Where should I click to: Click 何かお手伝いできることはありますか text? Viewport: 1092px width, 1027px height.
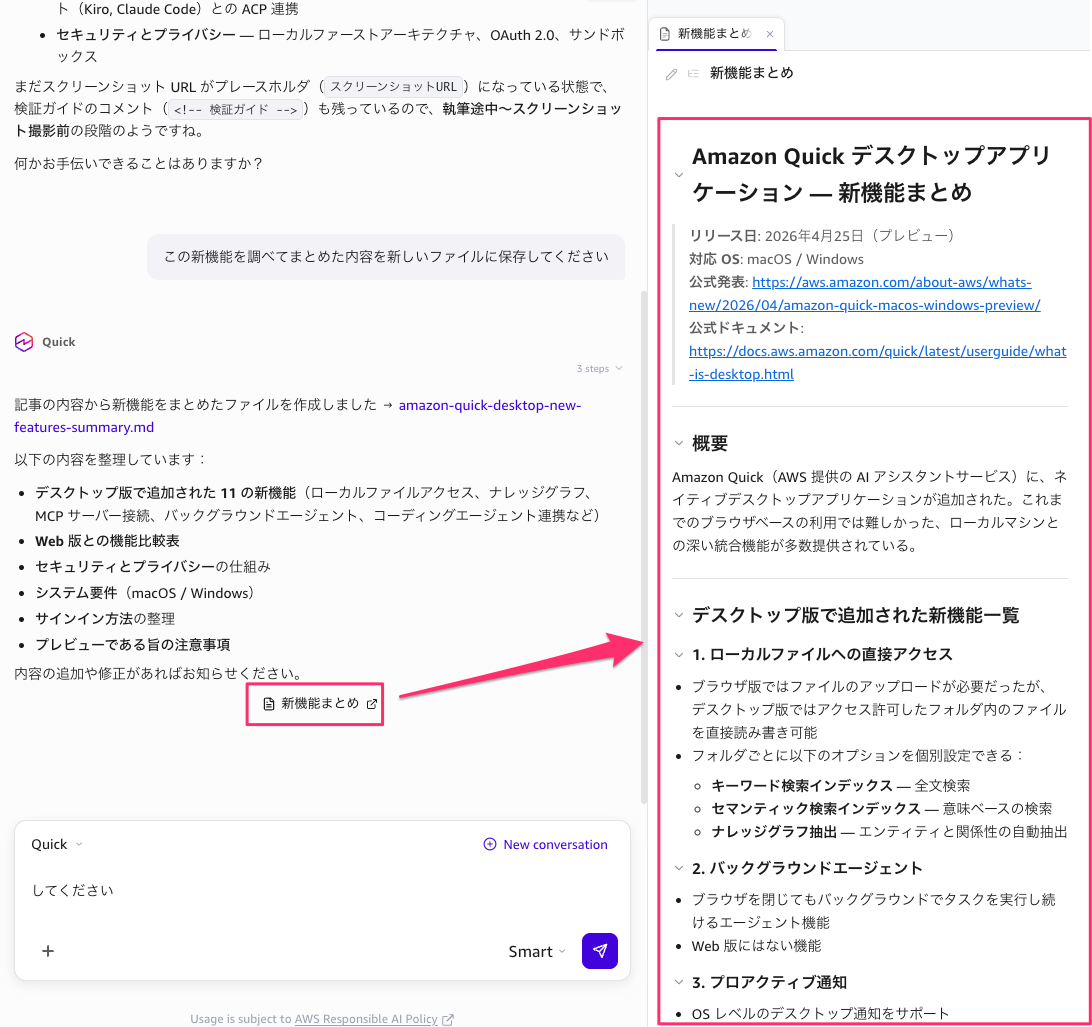(139, 164)
